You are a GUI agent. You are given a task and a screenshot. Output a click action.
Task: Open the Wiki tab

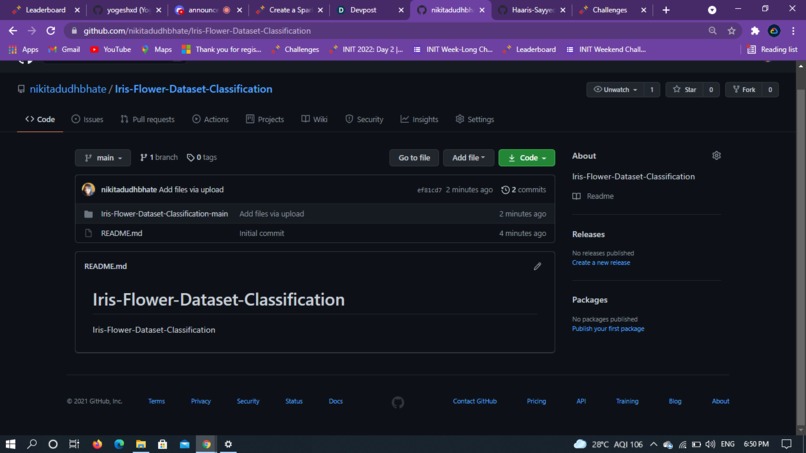314,119
